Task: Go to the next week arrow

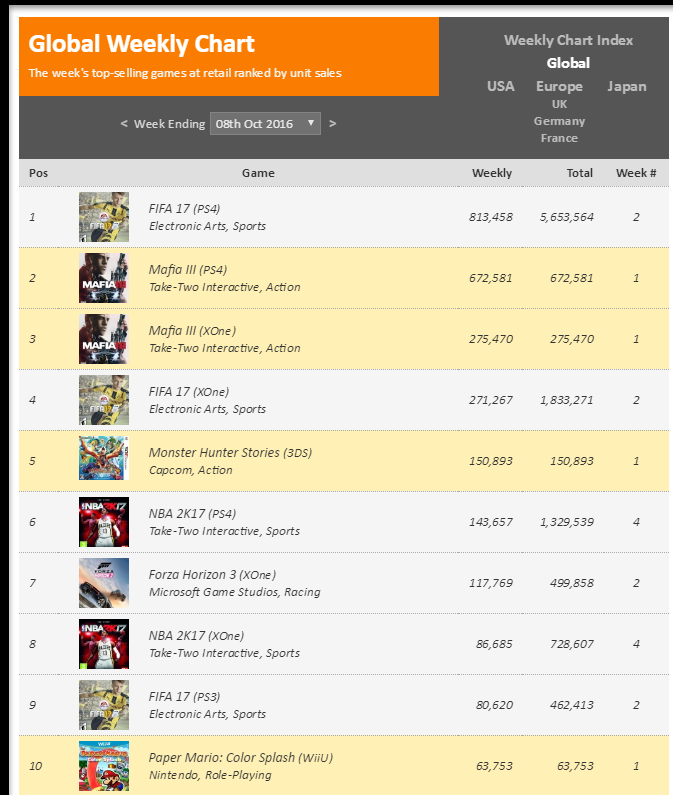Action: click(333, 124)
